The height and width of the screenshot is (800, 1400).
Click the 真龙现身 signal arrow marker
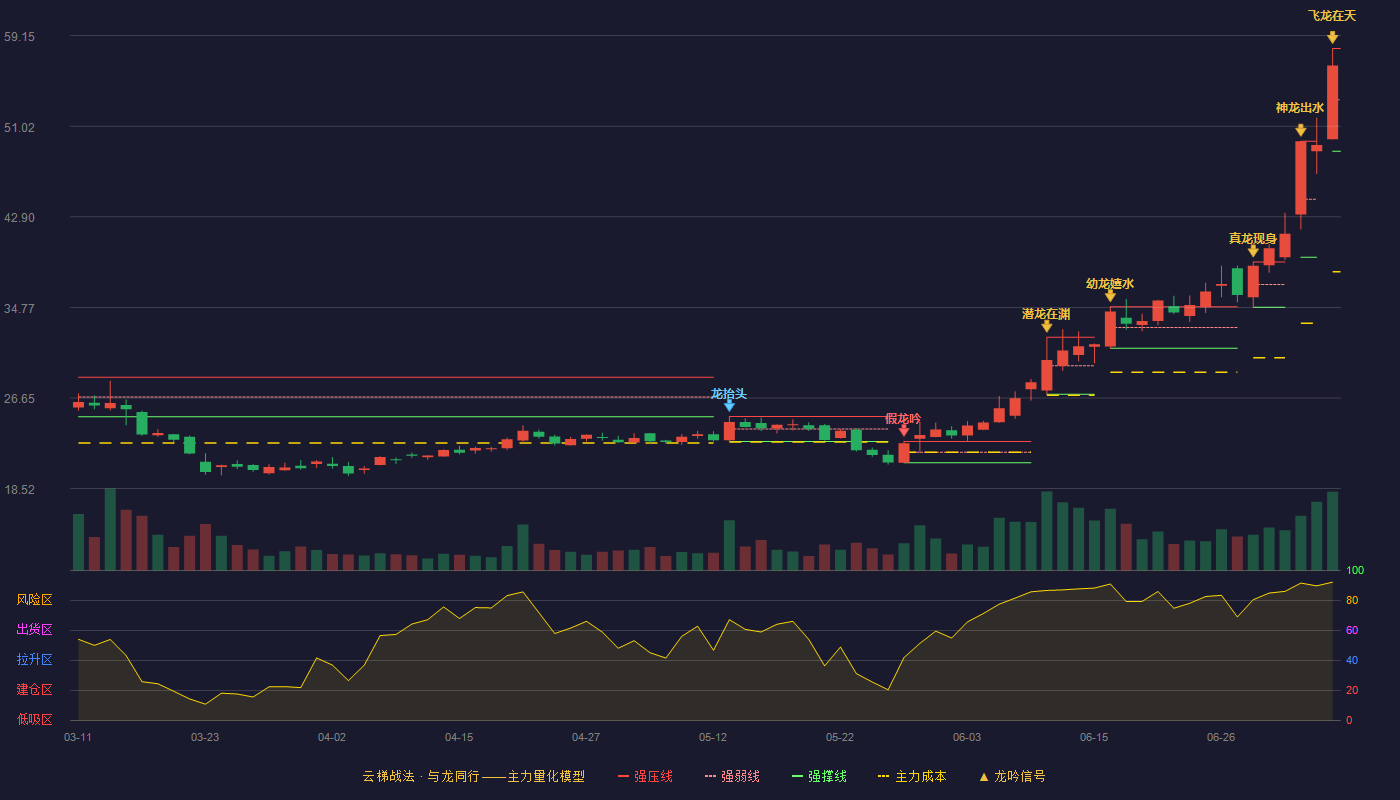point(1253,251)
